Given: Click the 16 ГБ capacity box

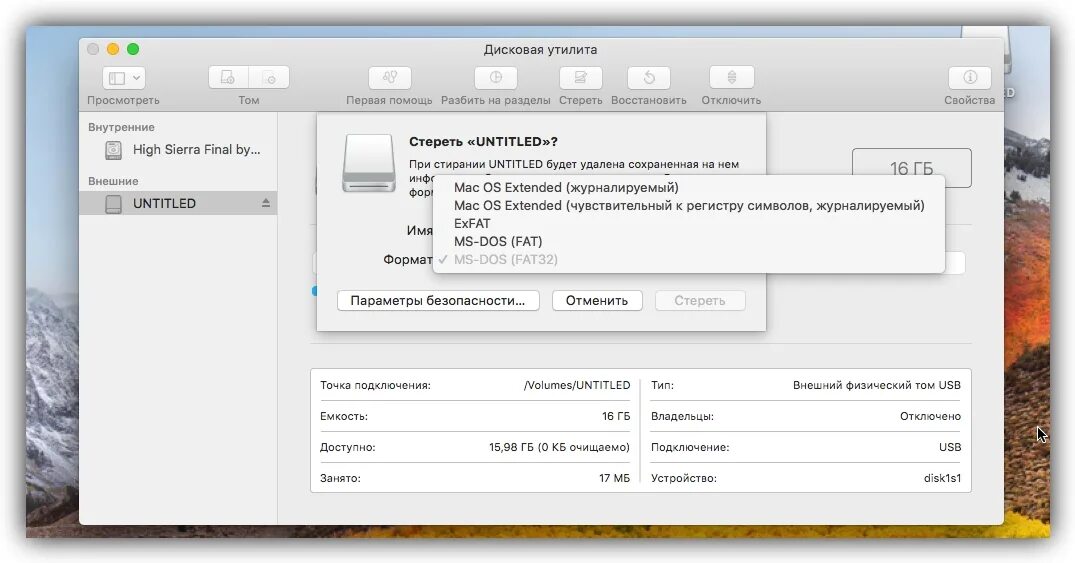Looking at the screenshot, I should tap(912, 168).
